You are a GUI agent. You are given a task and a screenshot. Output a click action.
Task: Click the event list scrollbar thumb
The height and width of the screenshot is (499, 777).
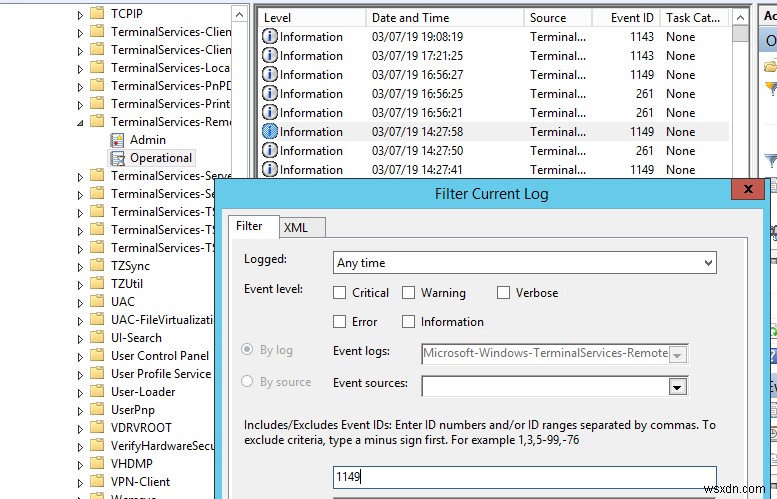(740, 35)
